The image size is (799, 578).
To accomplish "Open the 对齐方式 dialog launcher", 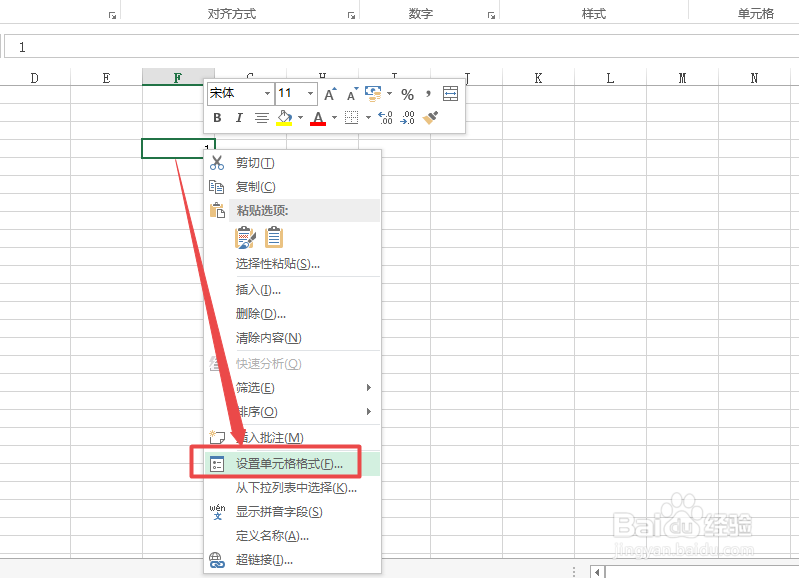I will (x=351, y=16).
